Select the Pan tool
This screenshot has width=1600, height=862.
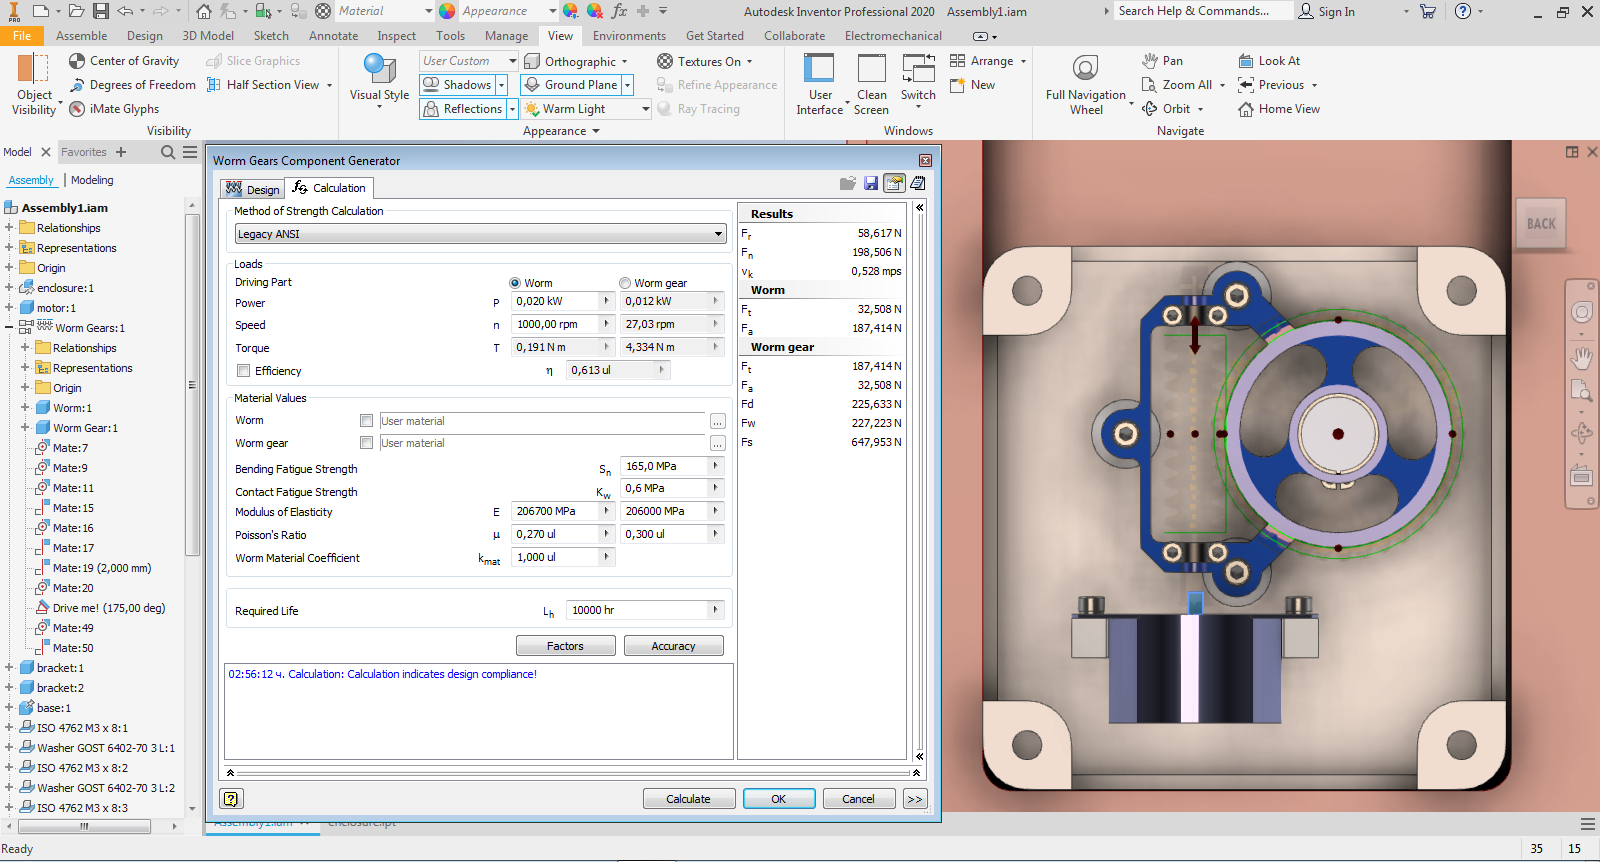(1163, 61)
